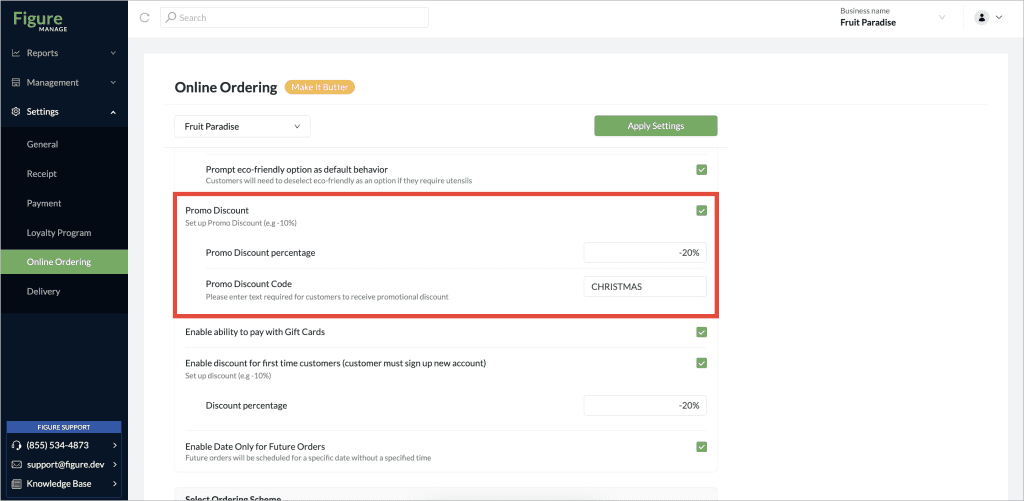Click the Apply Settings button
The width and height of the screenshot is (1024, 501).
[x=656, y=126]
